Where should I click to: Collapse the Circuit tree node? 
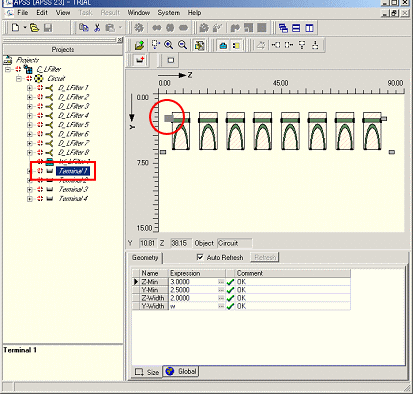coord(19,79)
